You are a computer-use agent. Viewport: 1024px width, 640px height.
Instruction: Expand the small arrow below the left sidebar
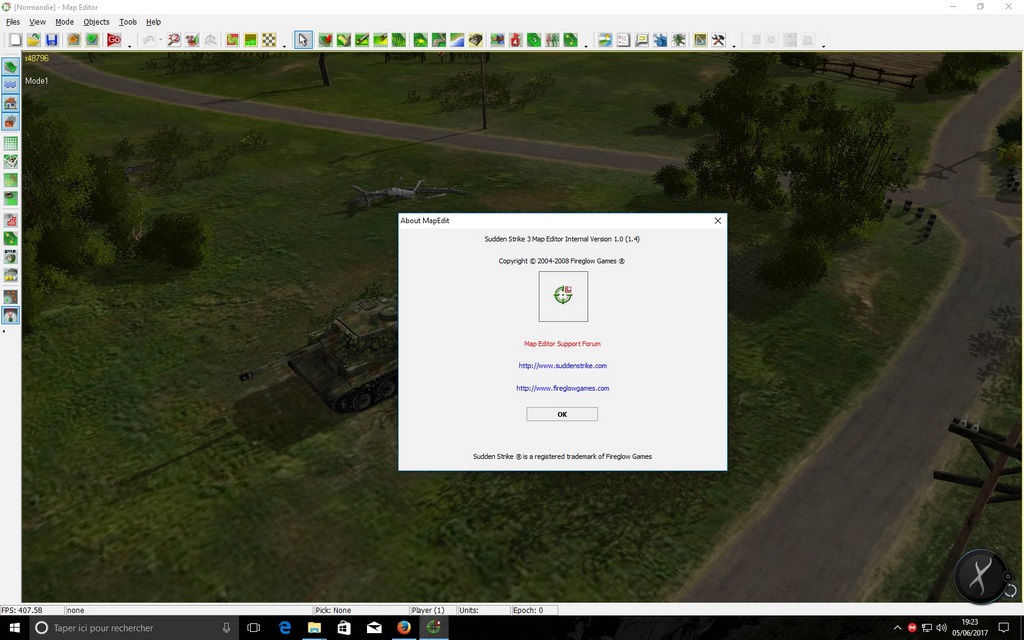tap(4, 331)
